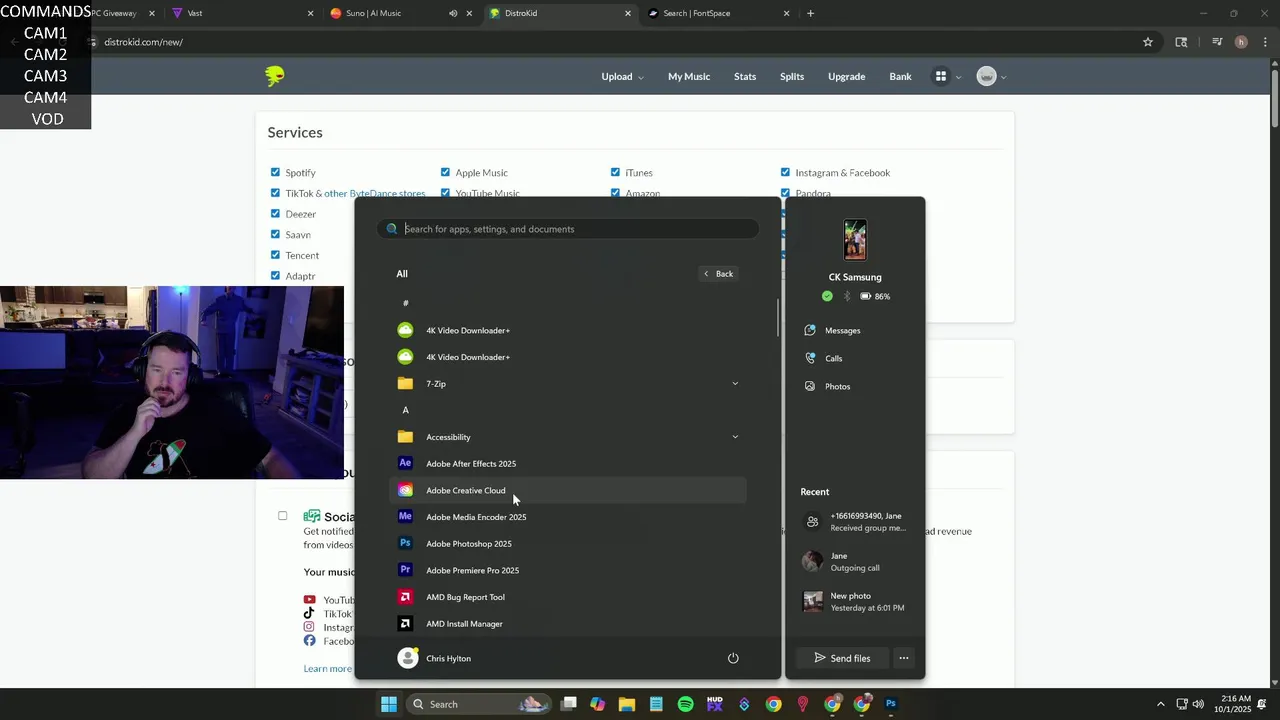The width and height of the screenshot is (1280, 720).
Task: Open more options ellipsis beside Send files
Action: point(904,658)
